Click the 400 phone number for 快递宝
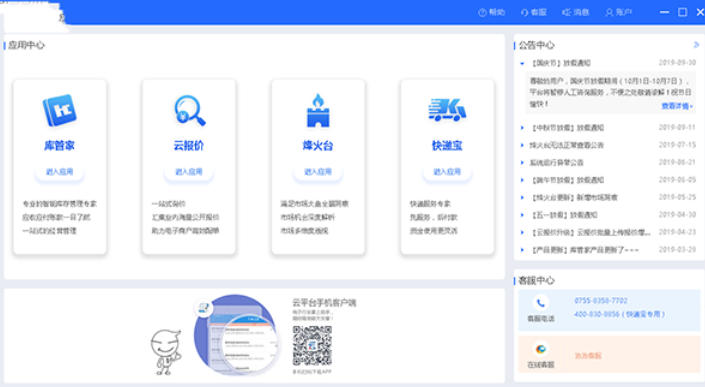The height and width of the screenshot is (387, 705). click(x=619, y=314)
